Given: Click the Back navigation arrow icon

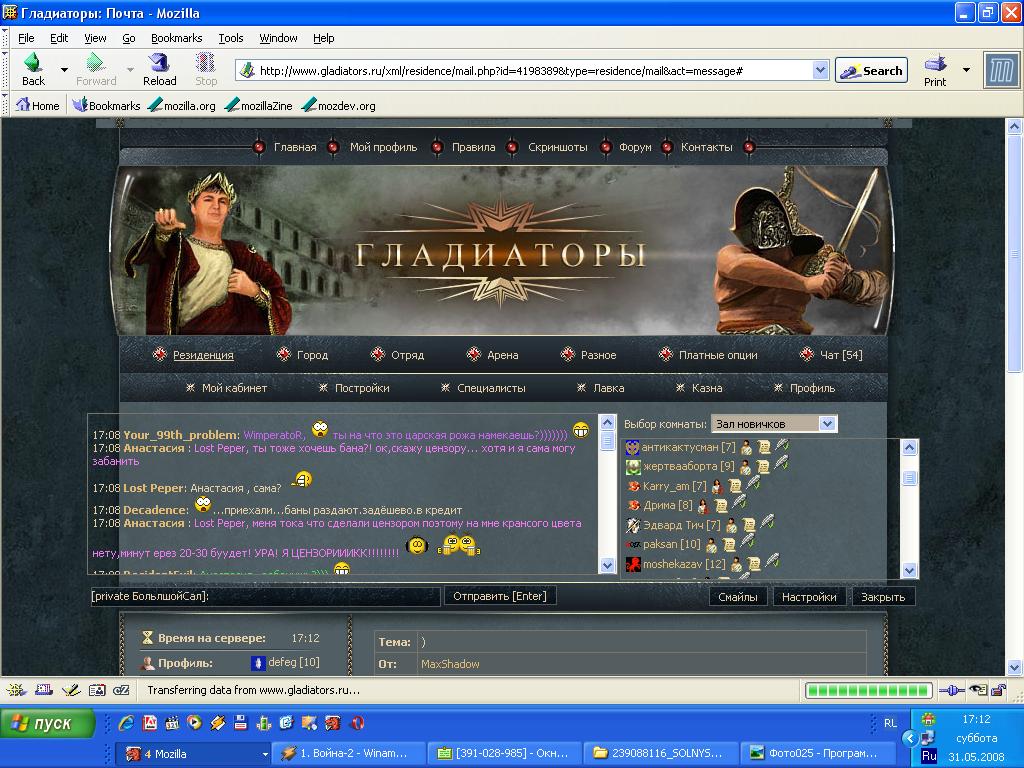Looking at the screenshot, I should click(x=33, y=63).
